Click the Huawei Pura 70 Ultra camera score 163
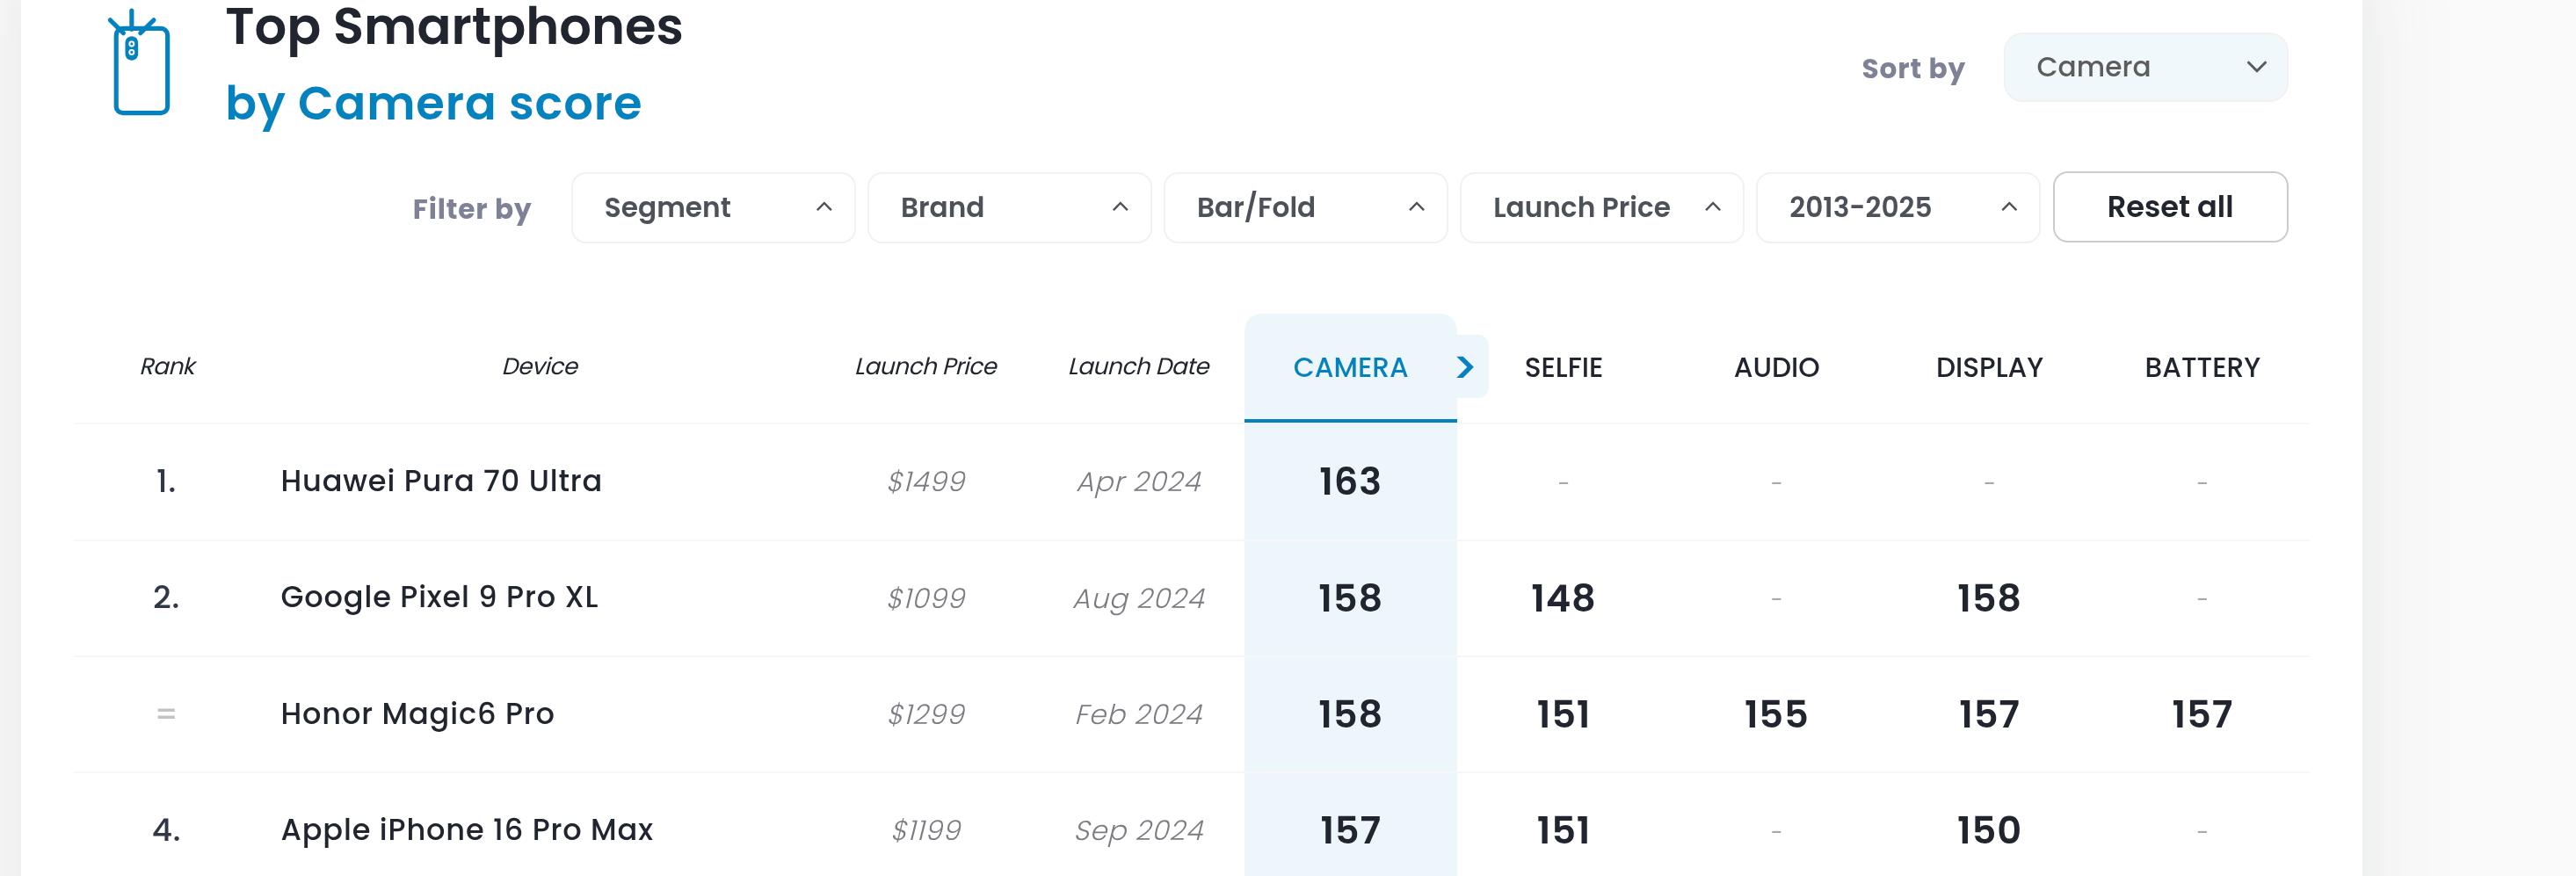 coord(1349,482)
